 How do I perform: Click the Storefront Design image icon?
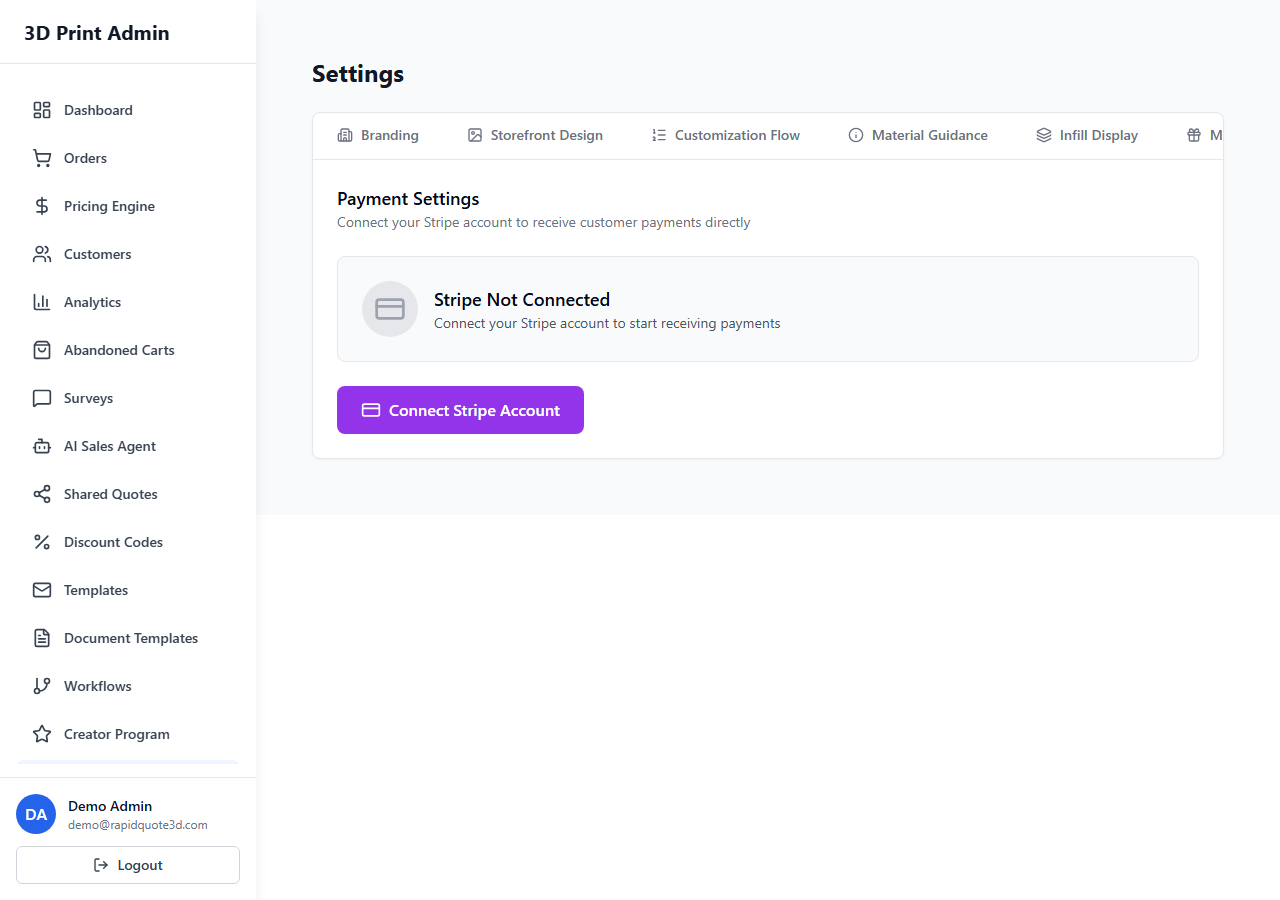pyautogui.click(x=475, y=135)
